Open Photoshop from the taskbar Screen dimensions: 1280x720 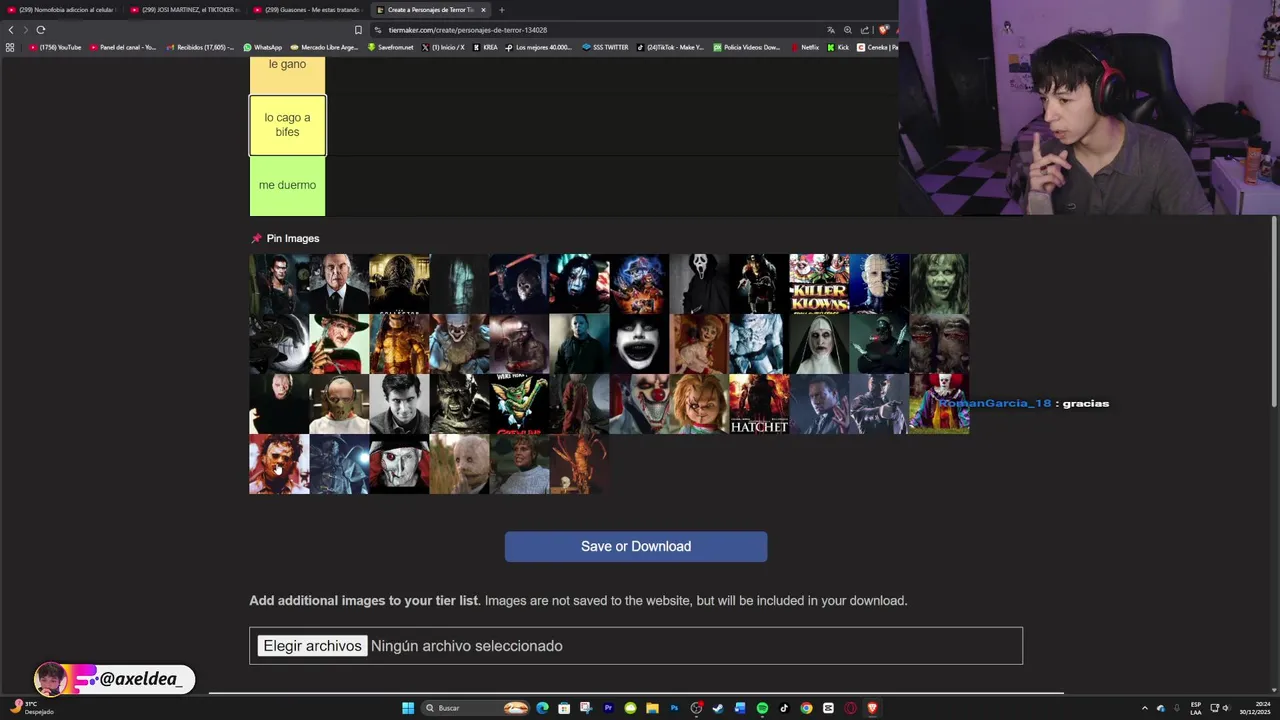[674, 708]
